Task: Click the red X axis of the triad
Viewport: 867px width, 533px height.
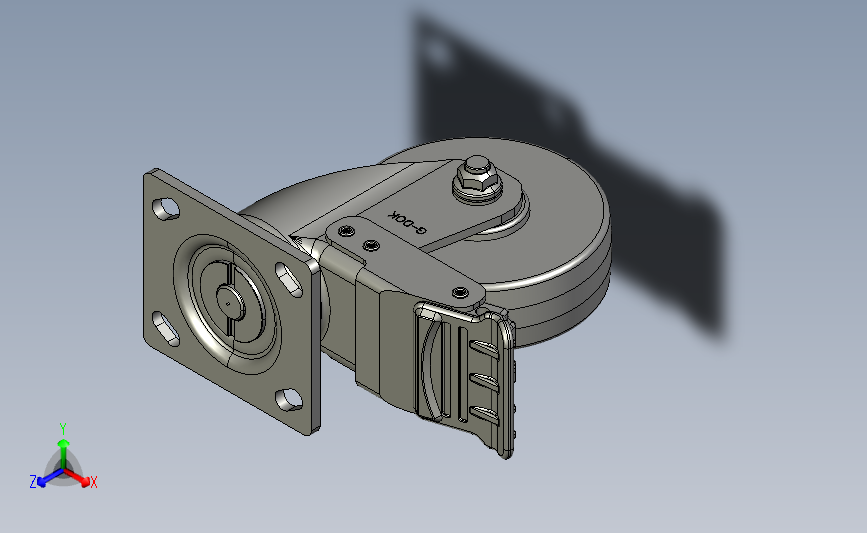Action: (77, 478)
